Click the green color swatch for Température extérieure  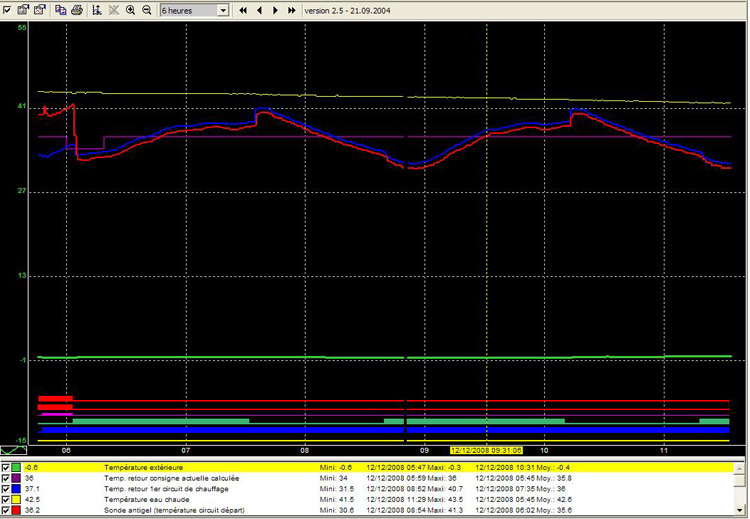18,467
